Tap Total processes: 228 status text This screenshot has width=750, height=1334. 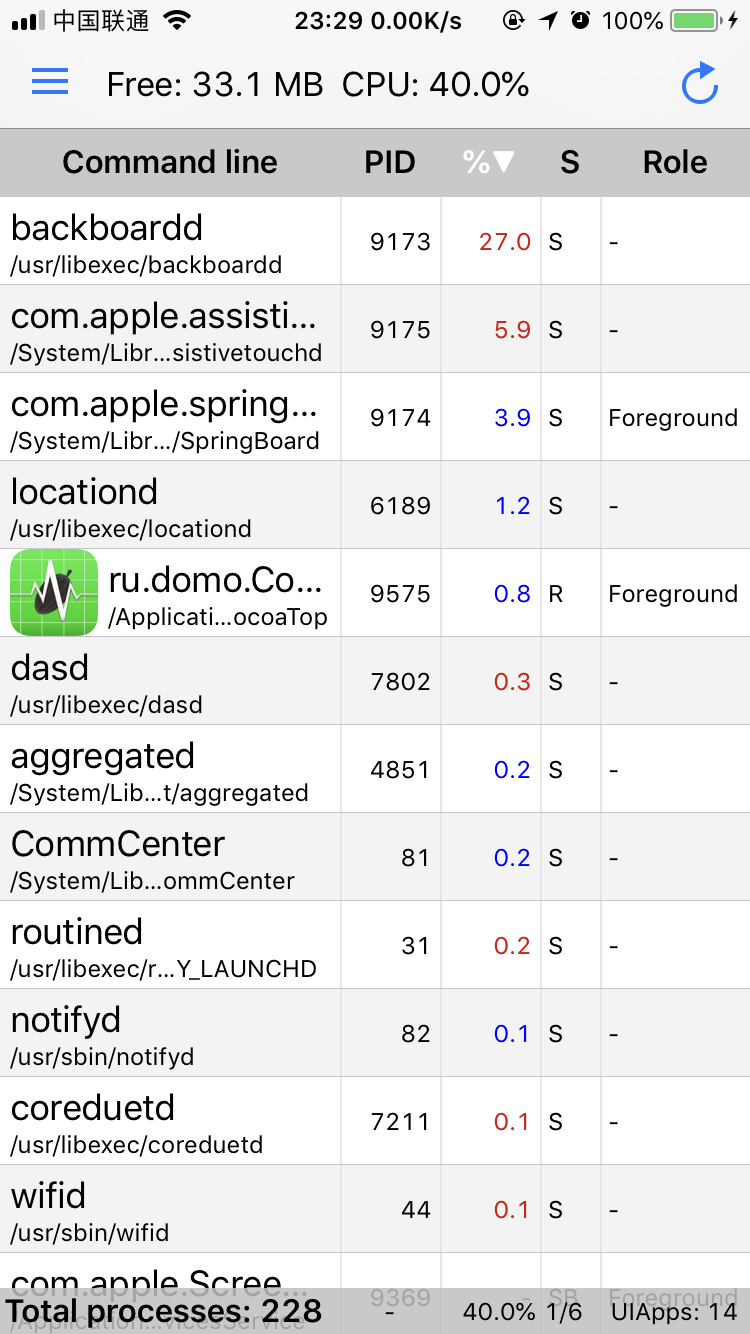pos(165,1310)
